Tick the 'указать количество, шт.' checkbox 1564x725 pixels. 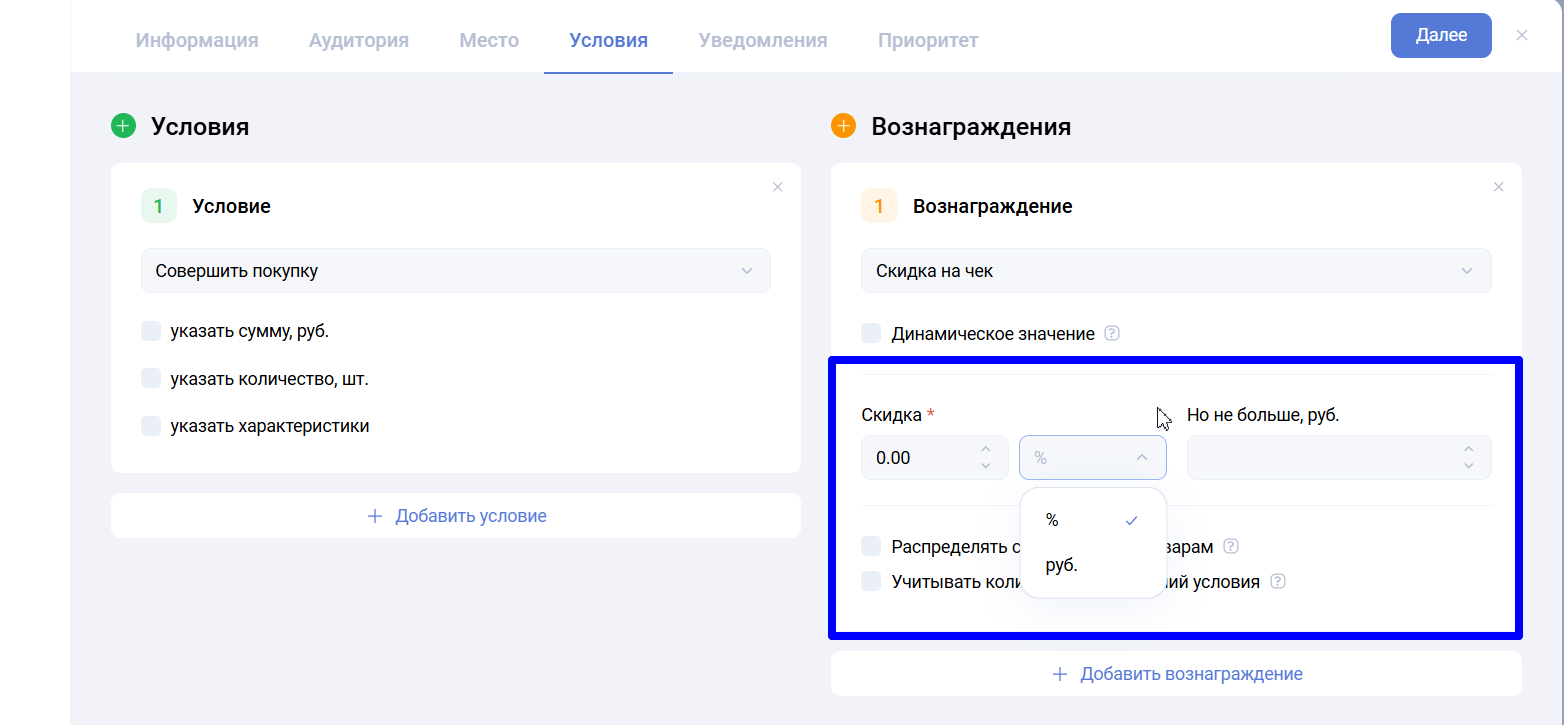pyautogui.click(x=151, y=379)
